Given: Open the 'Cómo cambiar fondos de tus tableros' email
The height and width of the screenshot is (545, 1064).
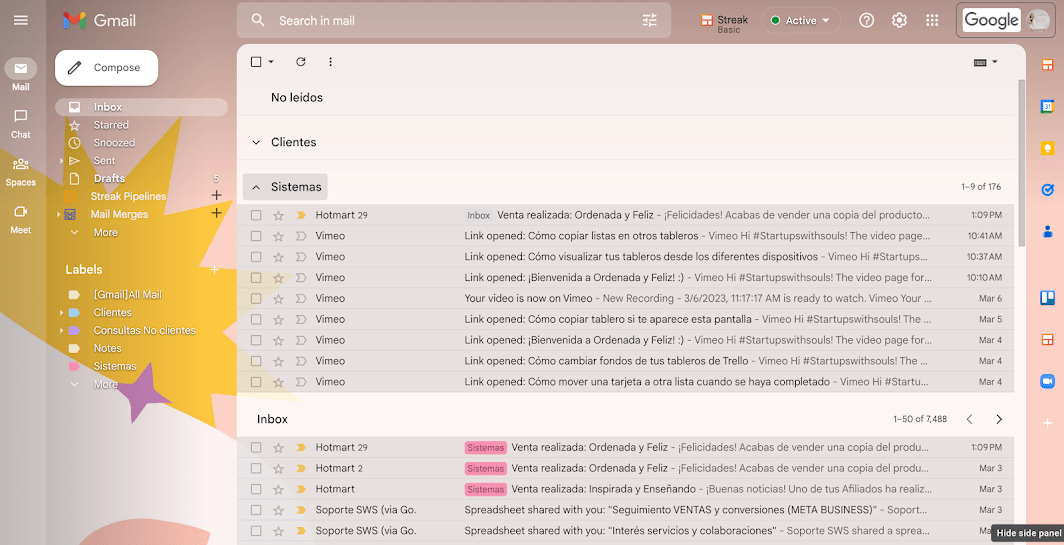Looking at the screenshot, I should (x=625, y=361).
